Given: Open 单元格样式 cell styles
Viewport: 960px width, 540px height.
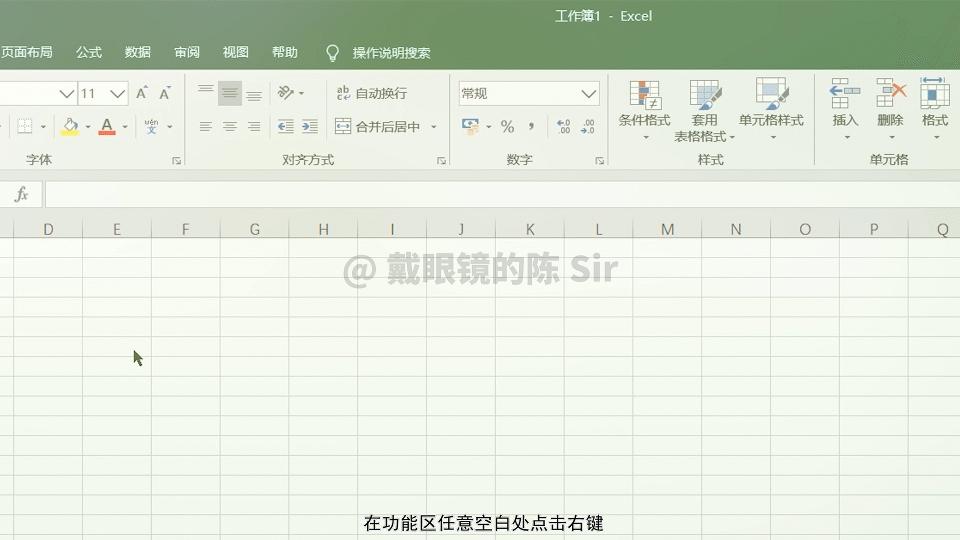Looking at the screenshot, I should [771, 110].
